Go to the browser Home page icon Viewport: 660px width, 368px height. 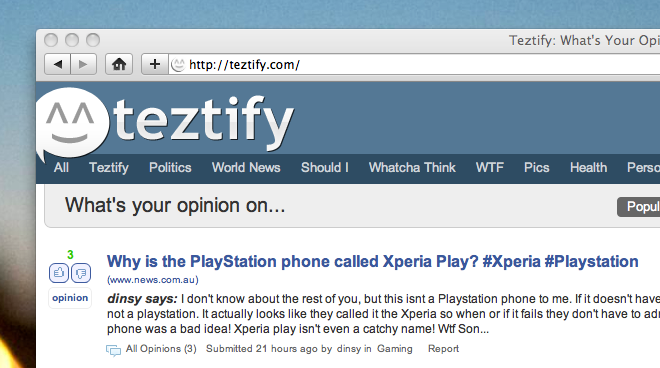pos(119,64)
